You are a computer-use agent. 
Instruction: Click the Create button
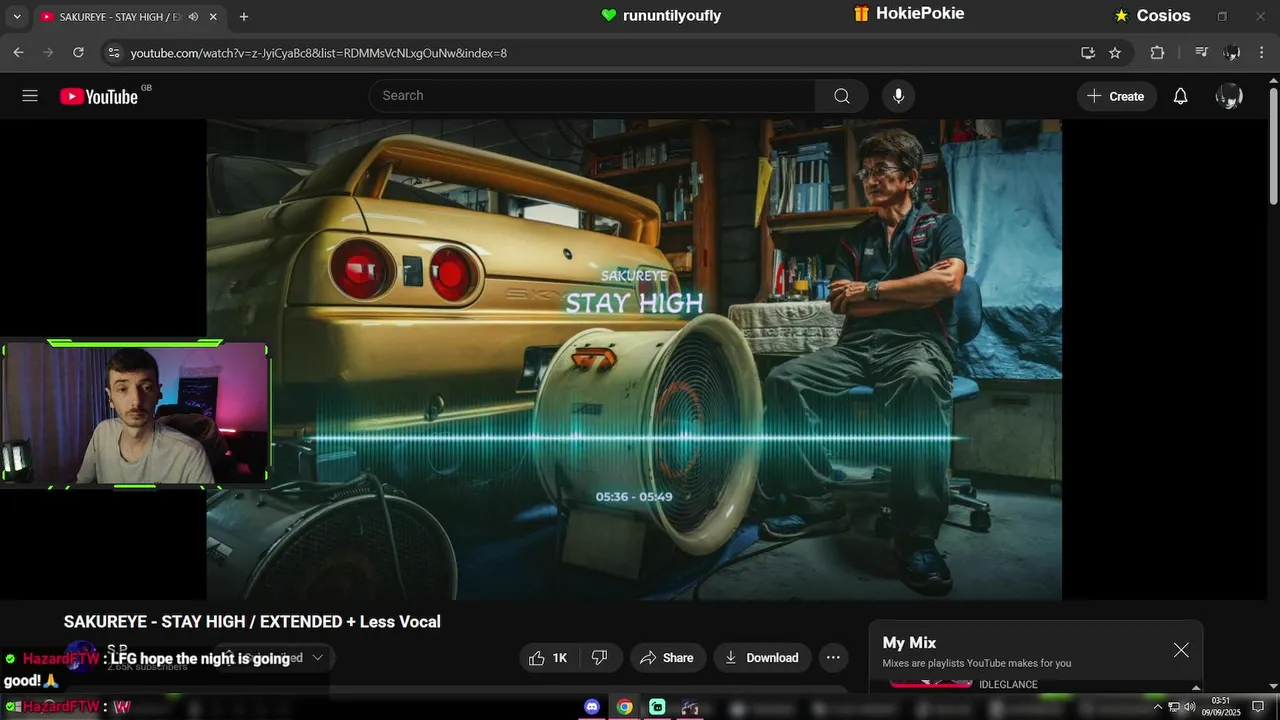point(1117,96)
